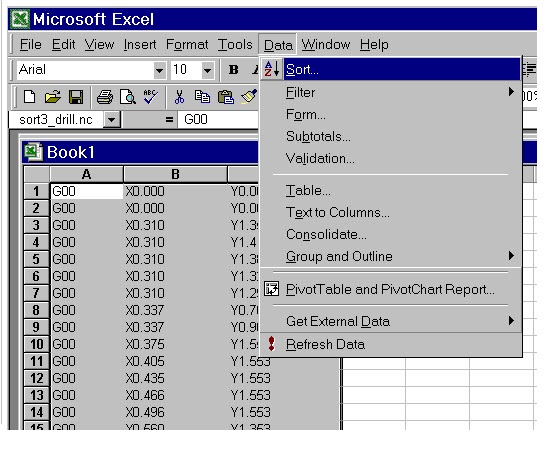This screenshot has width=550, height=450.
Task: Select the Format Painter brush icon
Action: pos(249,96)
